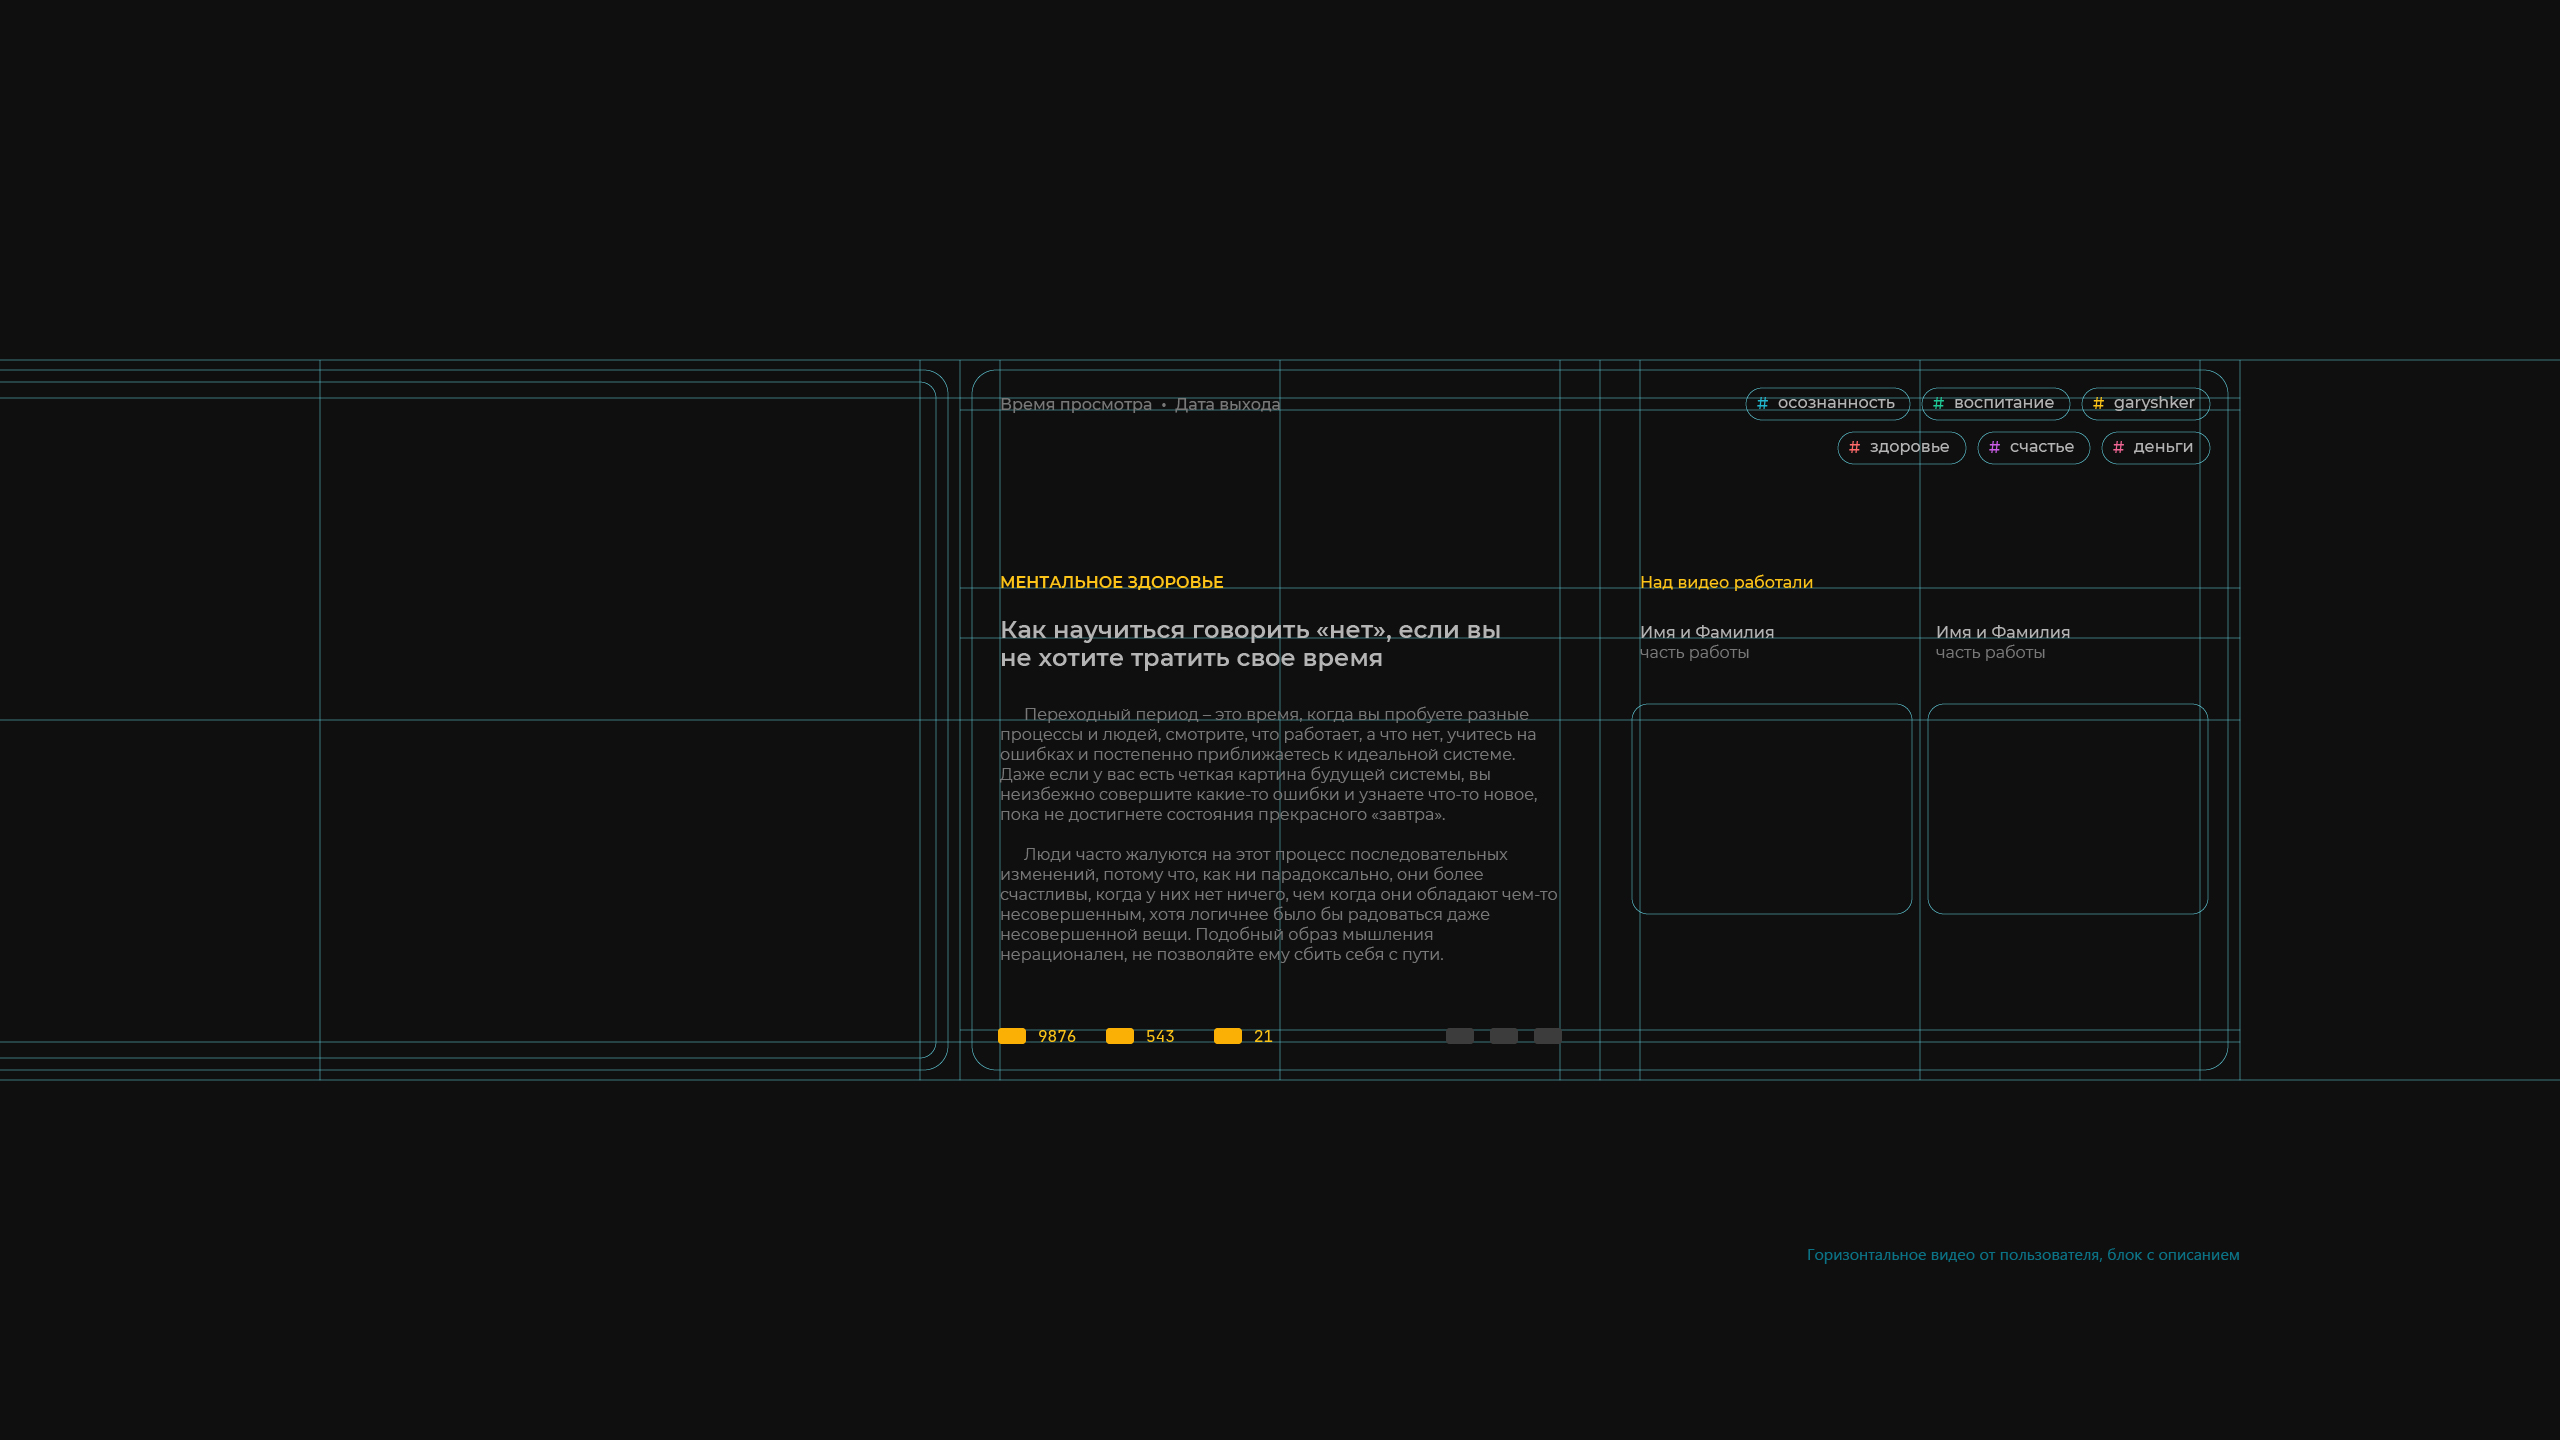Click the middle gray placeholder icon
This screenshot has width=2560, height=1440.
[x=1503, y=1036]
